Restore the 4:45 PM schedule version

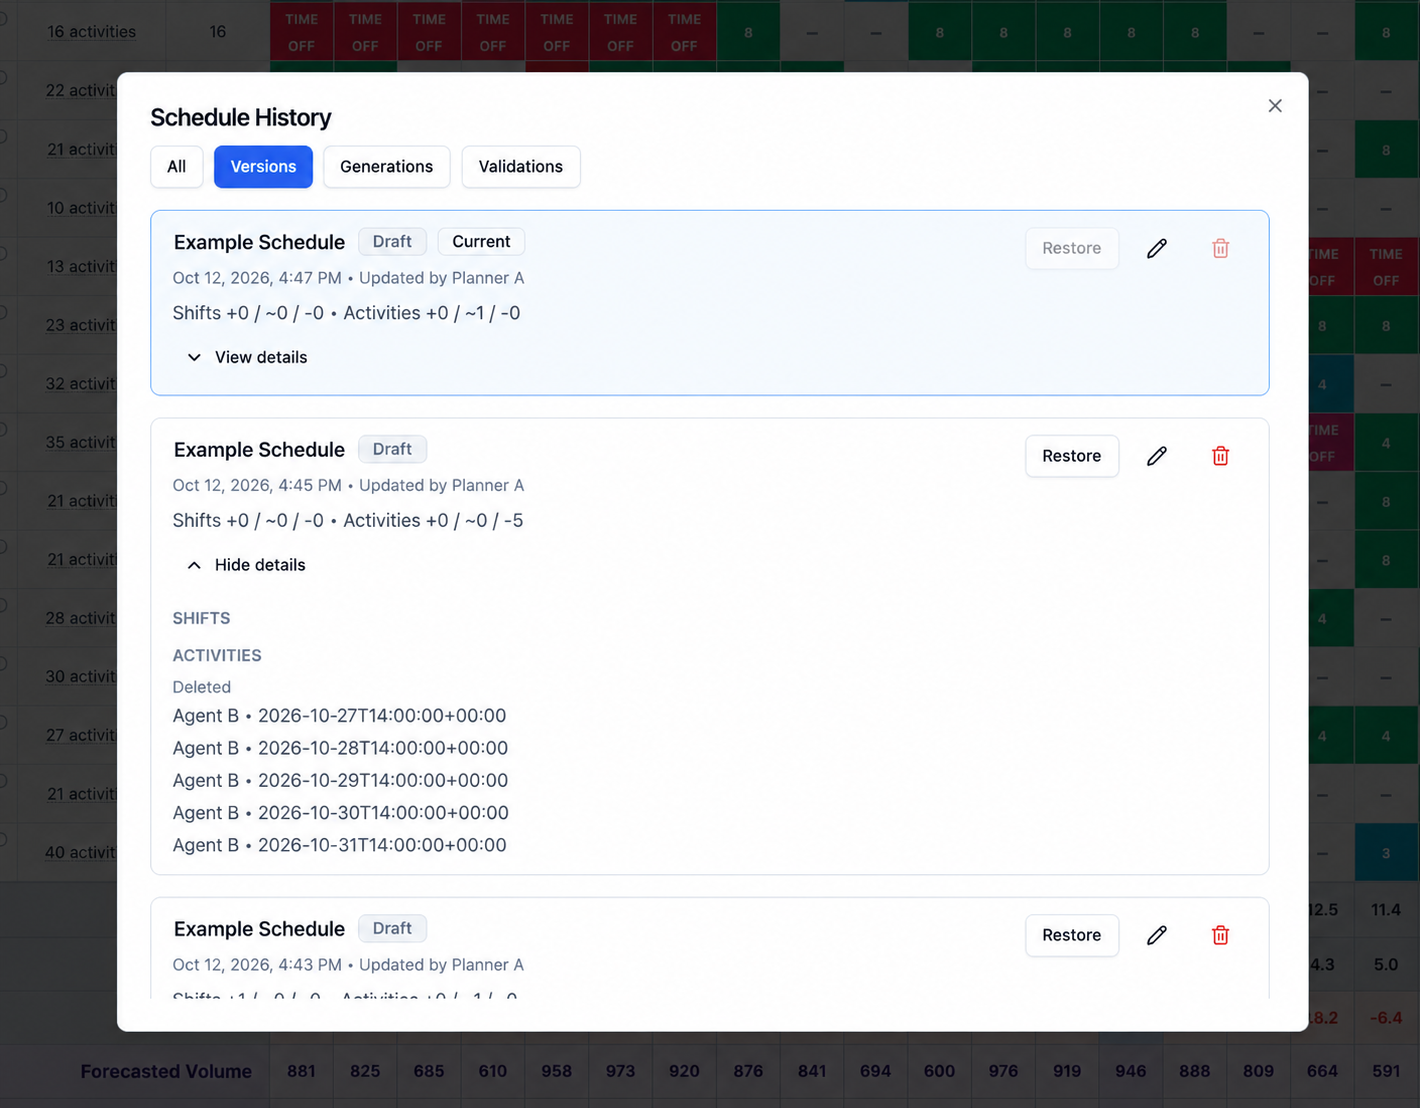click(1071, 456)
